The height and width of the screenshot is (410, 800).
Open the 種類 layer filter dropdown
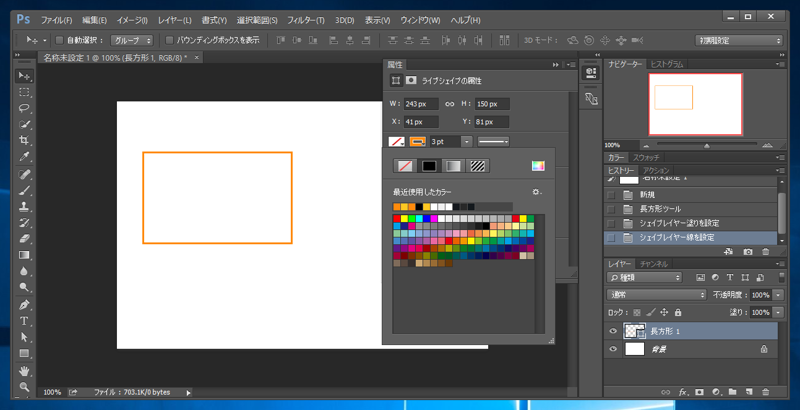point(644,277)
